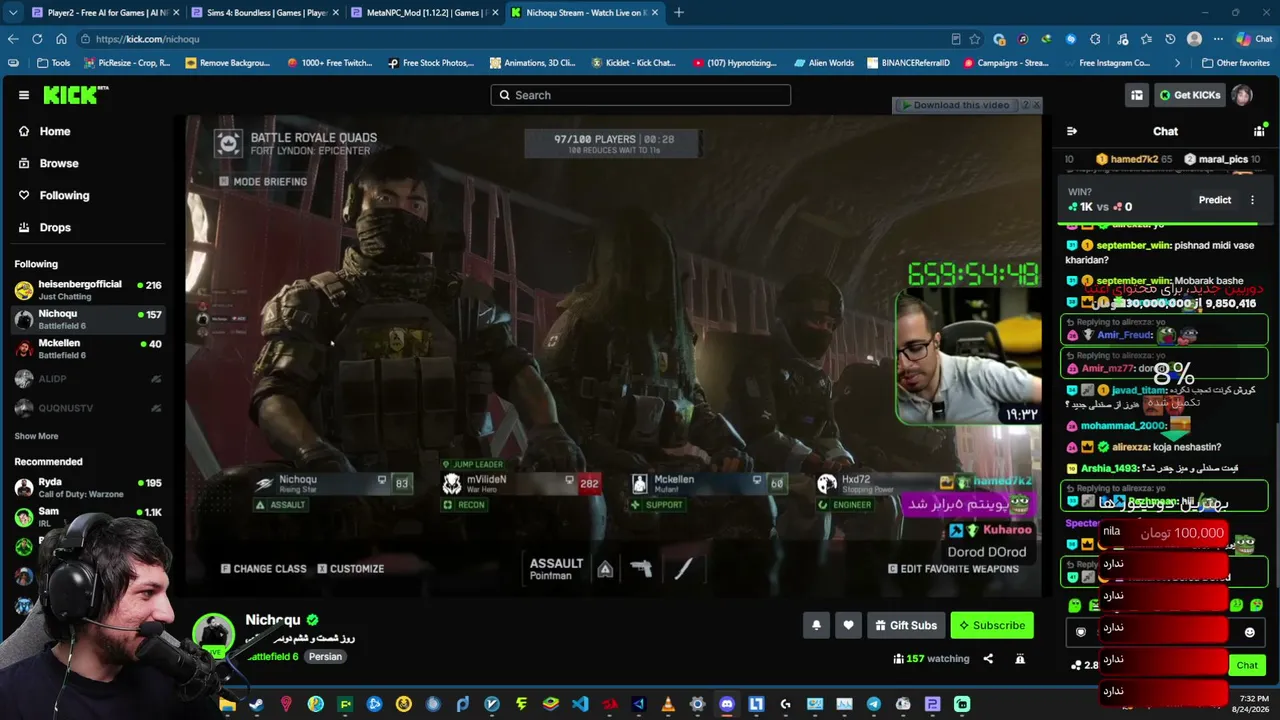Open the user avatar menu on Kick

pyautogui.click(x=1242, y=95)
